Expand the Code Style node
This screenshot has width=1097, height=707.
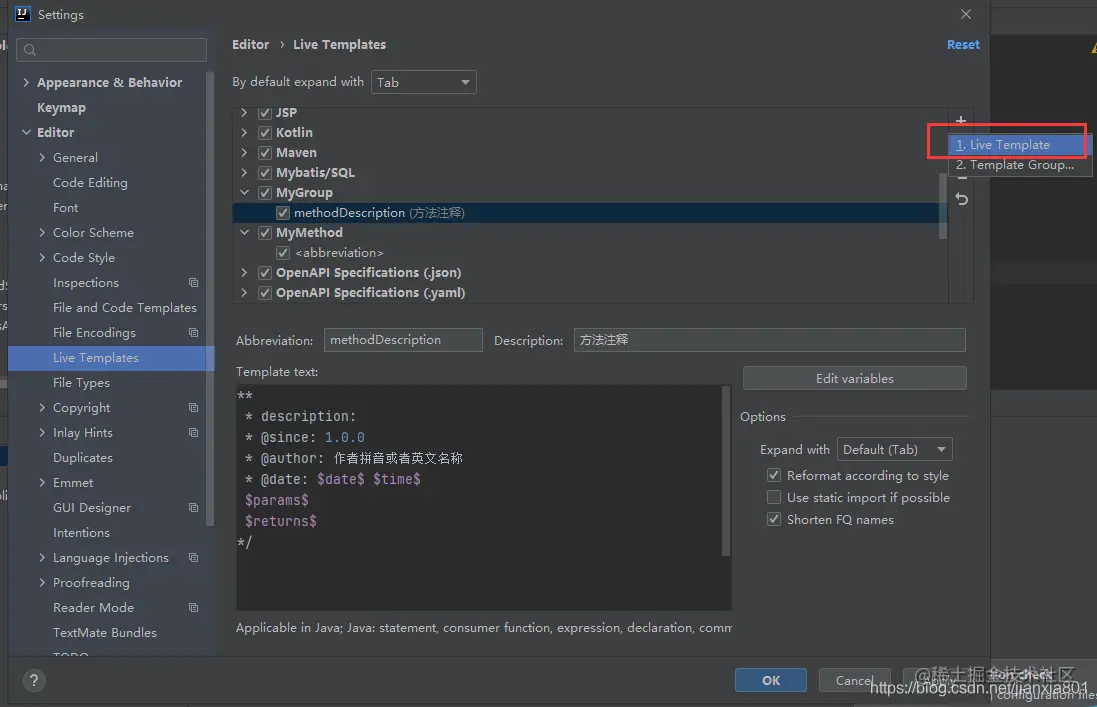coord(42,257)
